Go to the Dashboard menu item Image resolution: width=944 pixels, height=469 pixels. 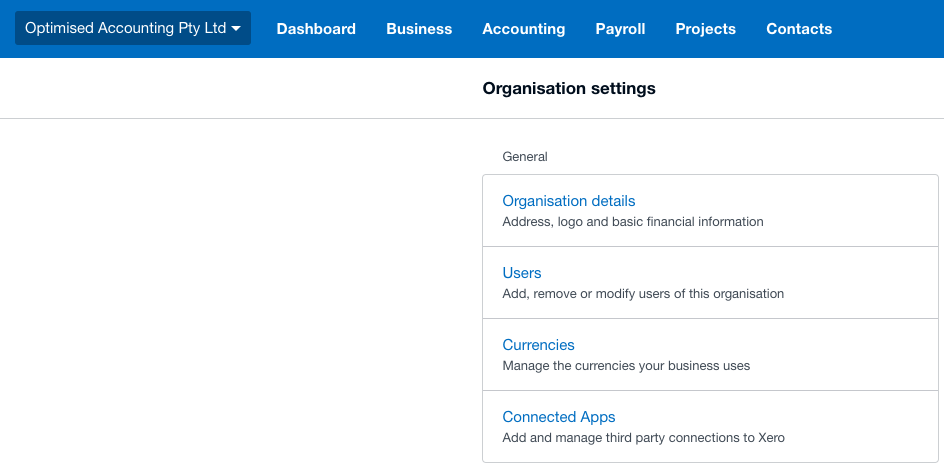(x=316, y=29)
